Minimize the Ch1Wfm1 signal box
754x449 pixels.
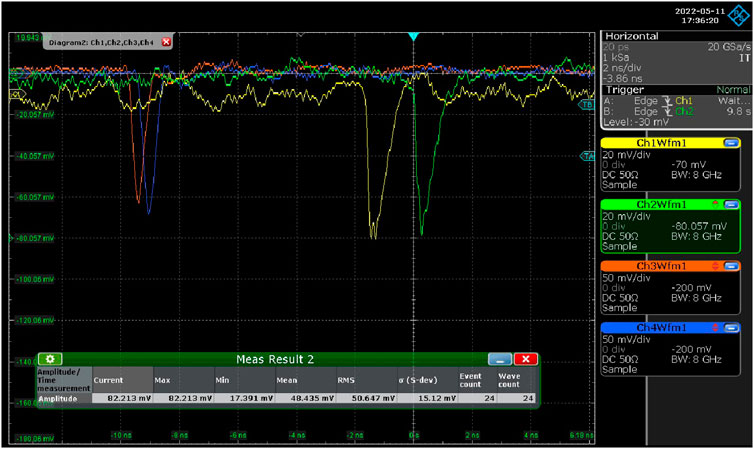click(x=731, y=143)
